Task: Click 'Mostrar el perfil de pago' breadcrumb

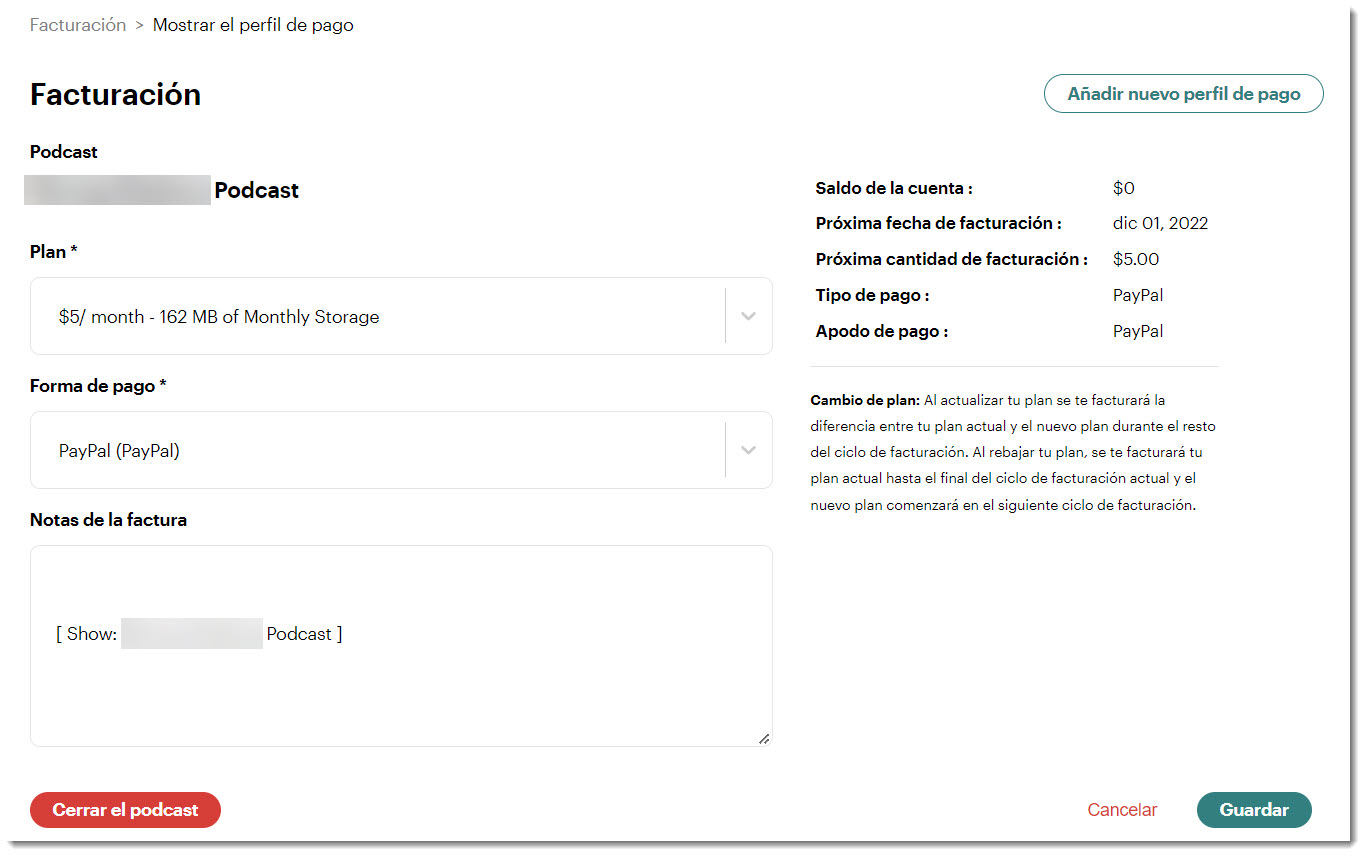Action: pyautogui.click(x=253, y=25)
